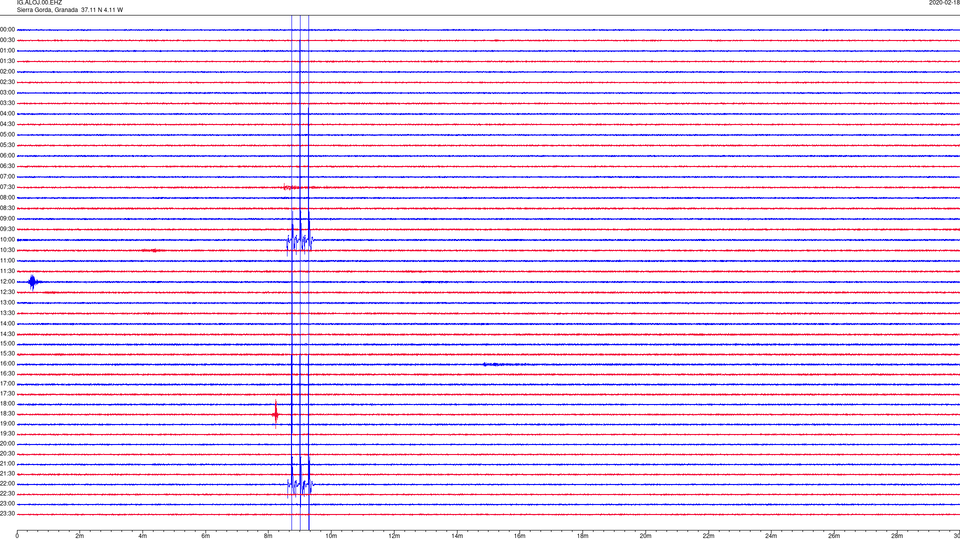
Task: Select the 11:00 trace time label
Action: [x=7, y=260]
